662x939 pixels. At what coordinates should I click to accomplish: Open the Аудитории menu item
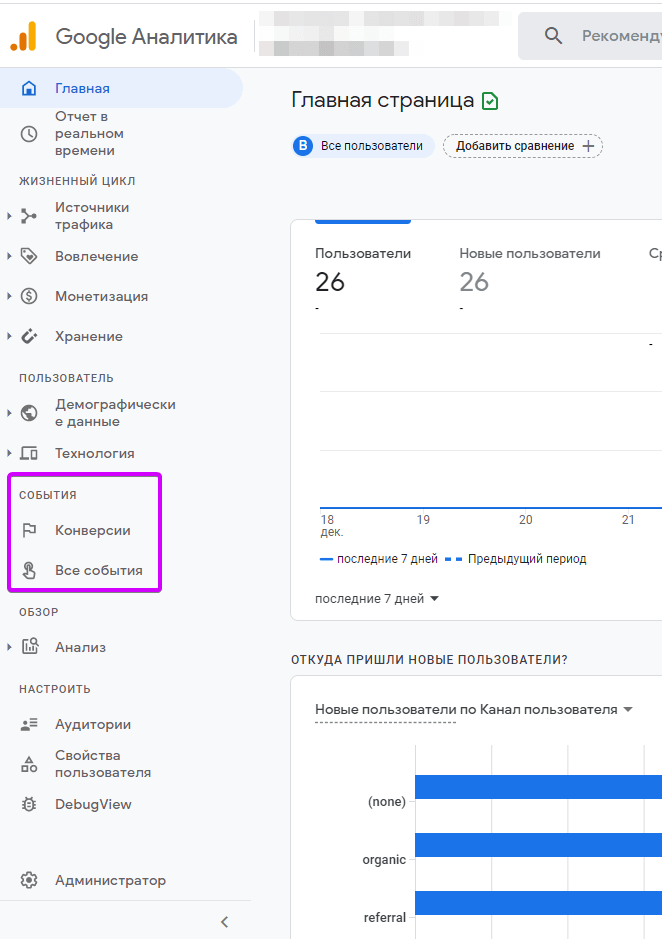click(92, 724)
